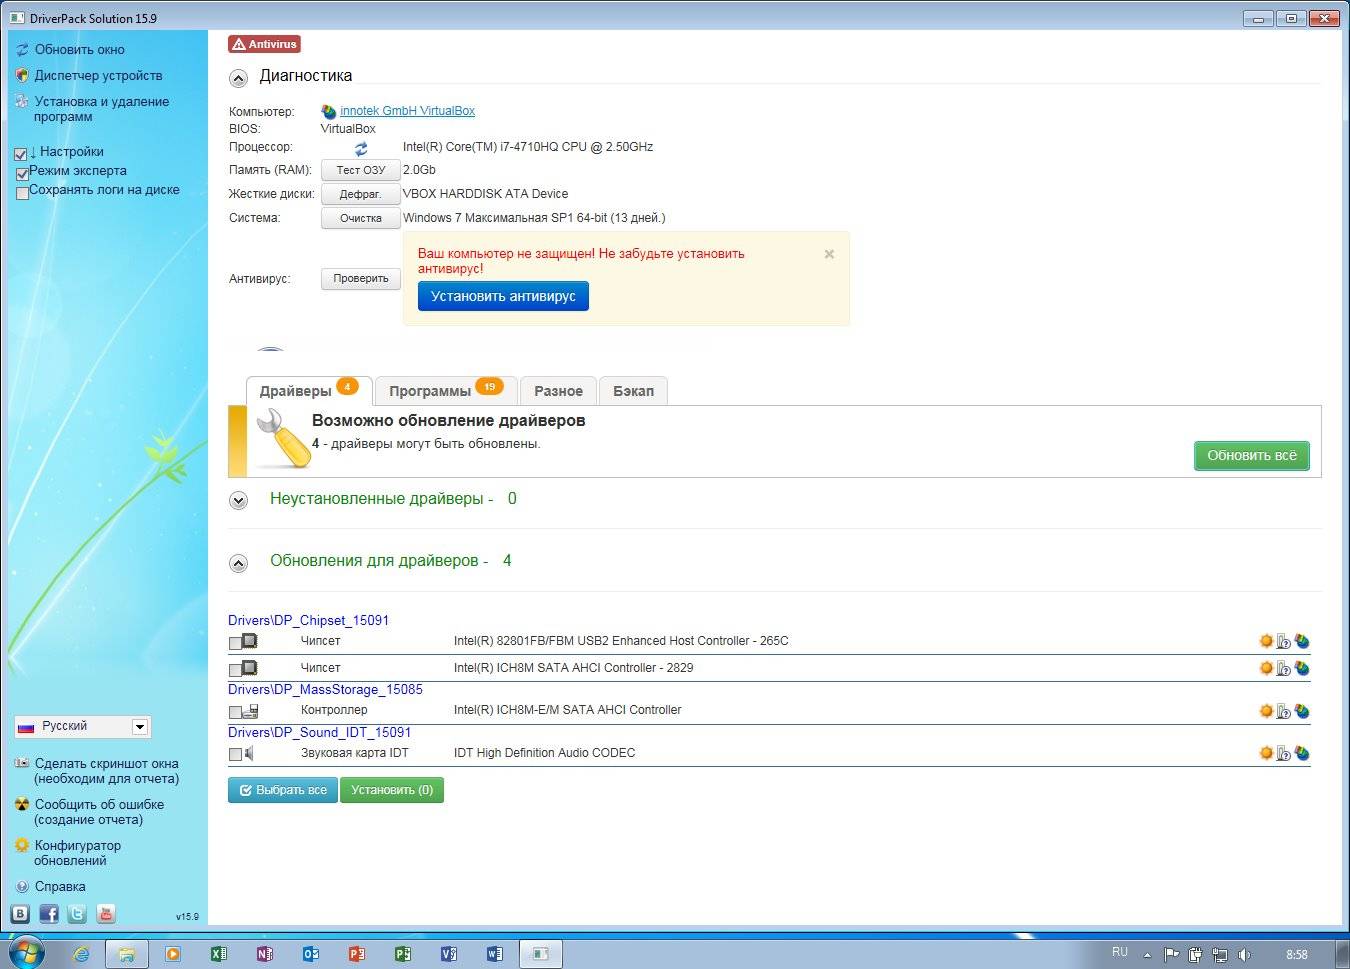Screen dimensions: 1350x969
Task: Click the Выбрать все button
Action: tap(282, 790)
